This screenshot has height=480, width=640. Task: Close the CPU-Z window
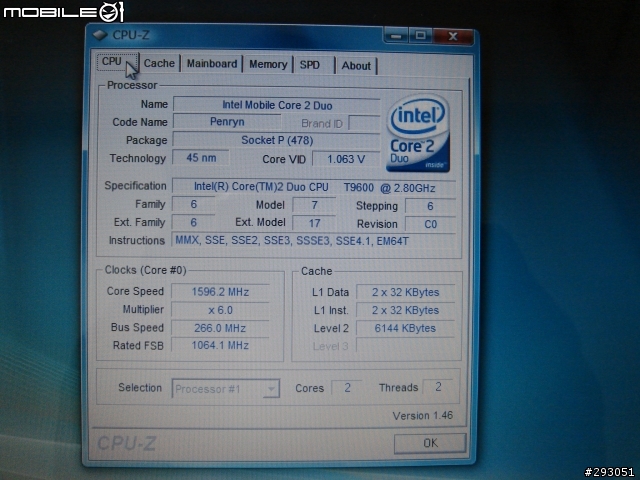click(x=453, y=36)
